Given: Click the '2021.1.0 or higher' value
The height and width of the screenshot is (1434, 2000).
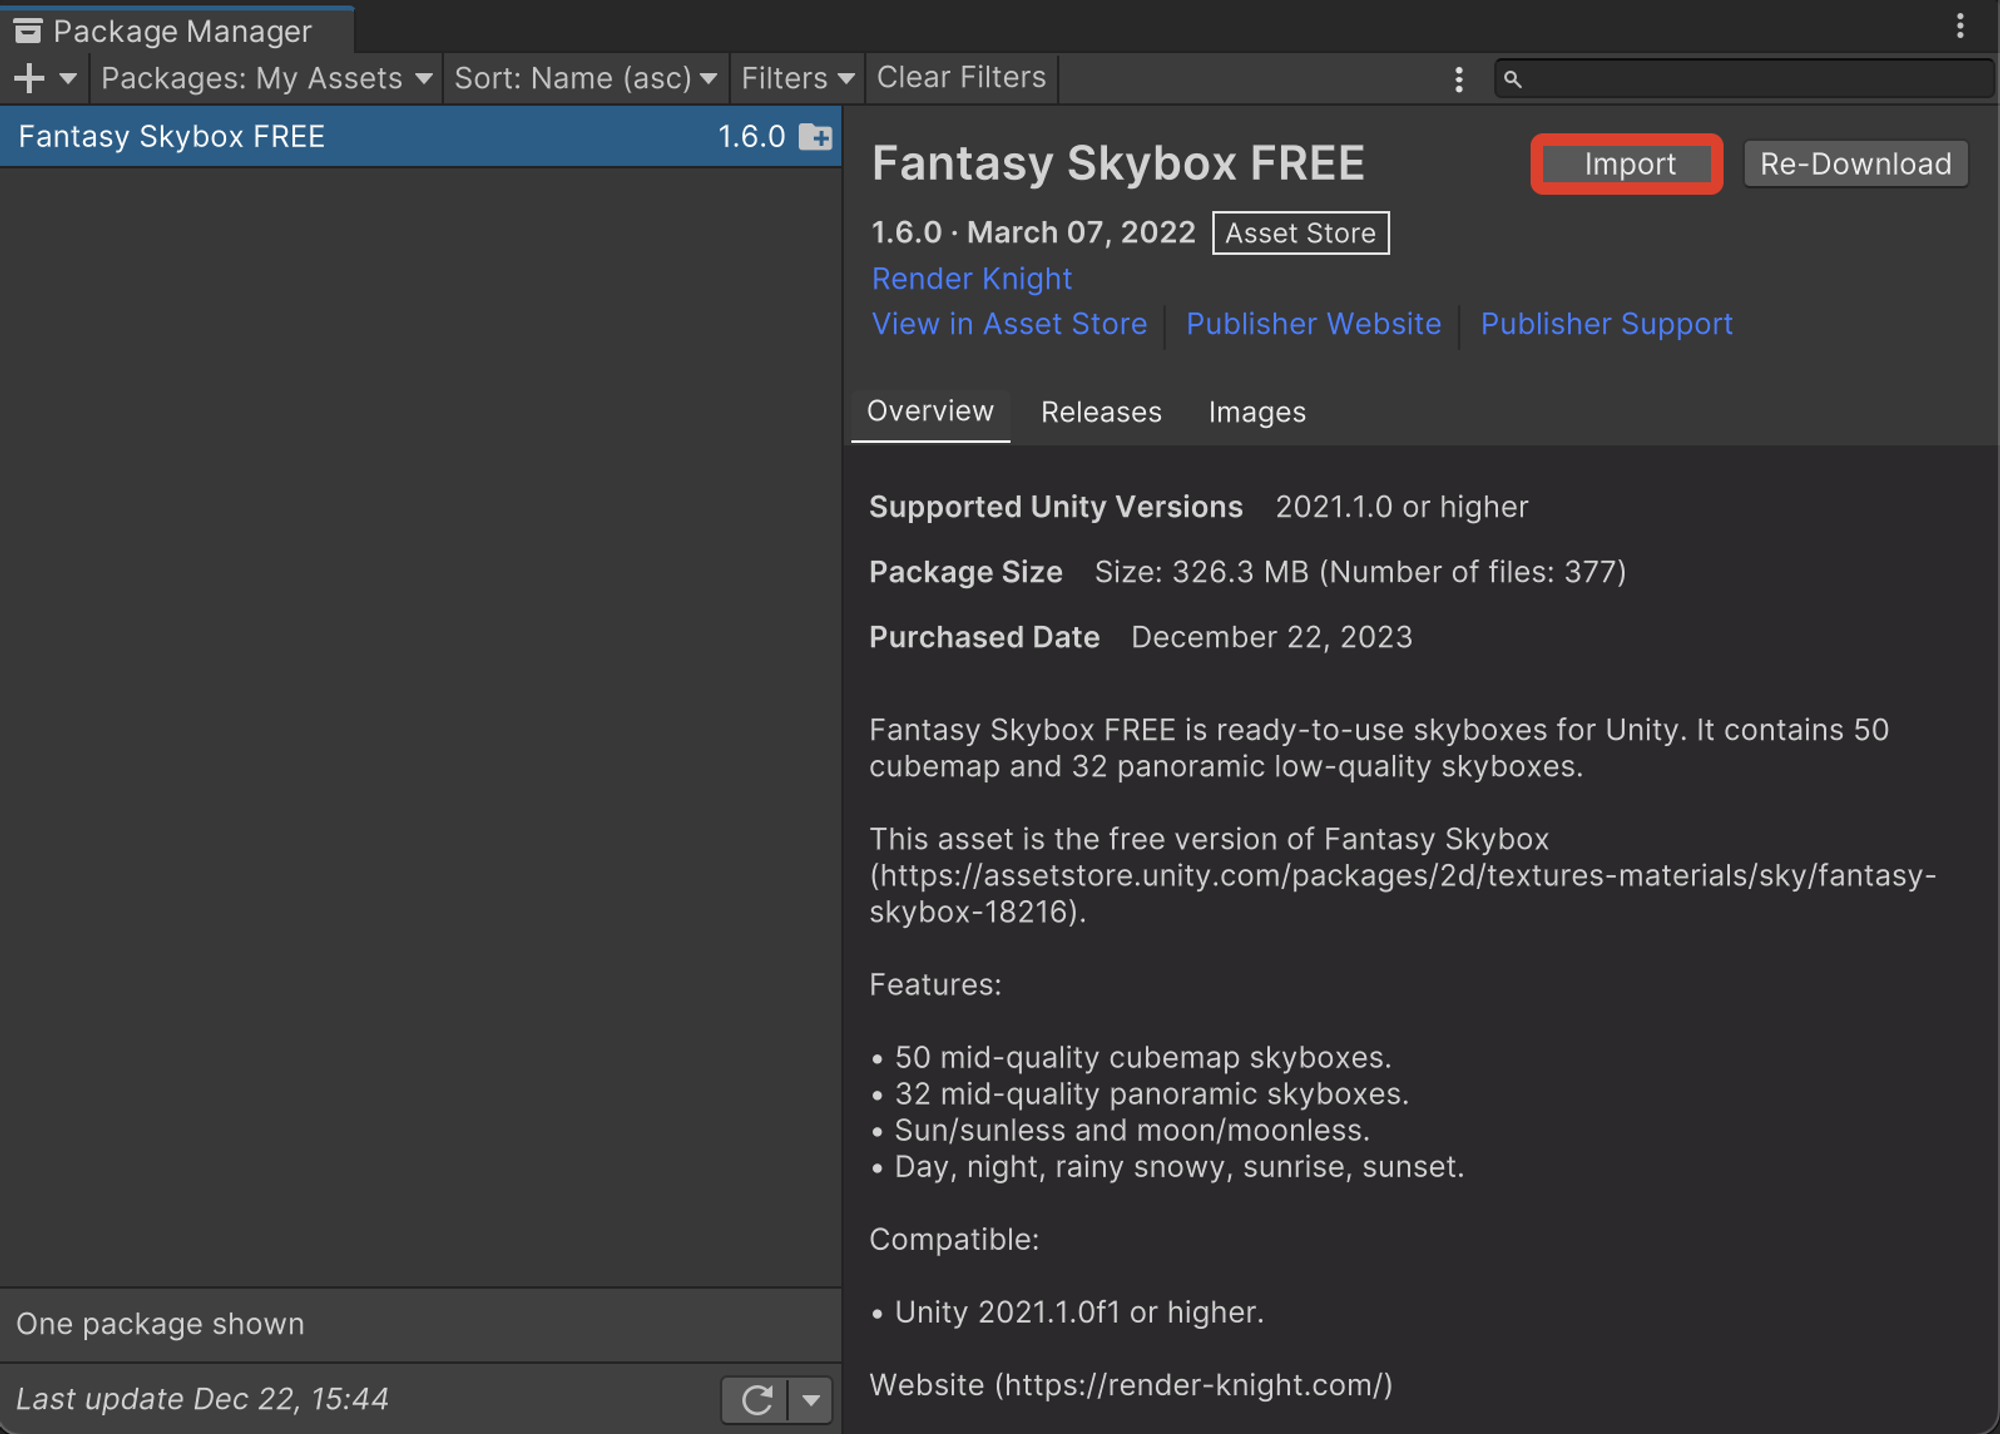Looking at the screenshot, I should point(1401,507).
